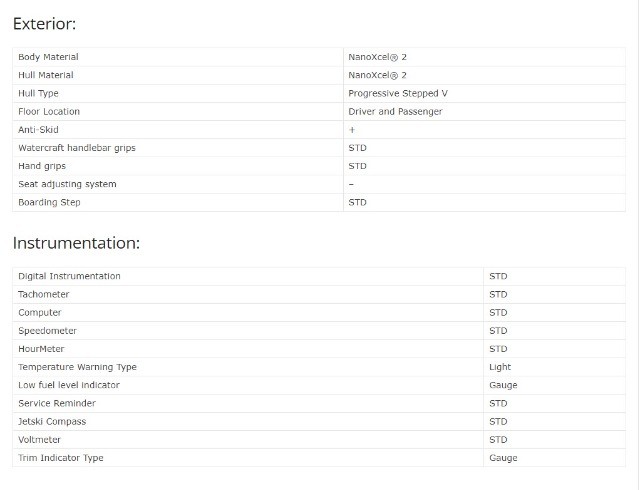Click the Tachometer STD value
640x490 pixels.
(x=498, y=294)
